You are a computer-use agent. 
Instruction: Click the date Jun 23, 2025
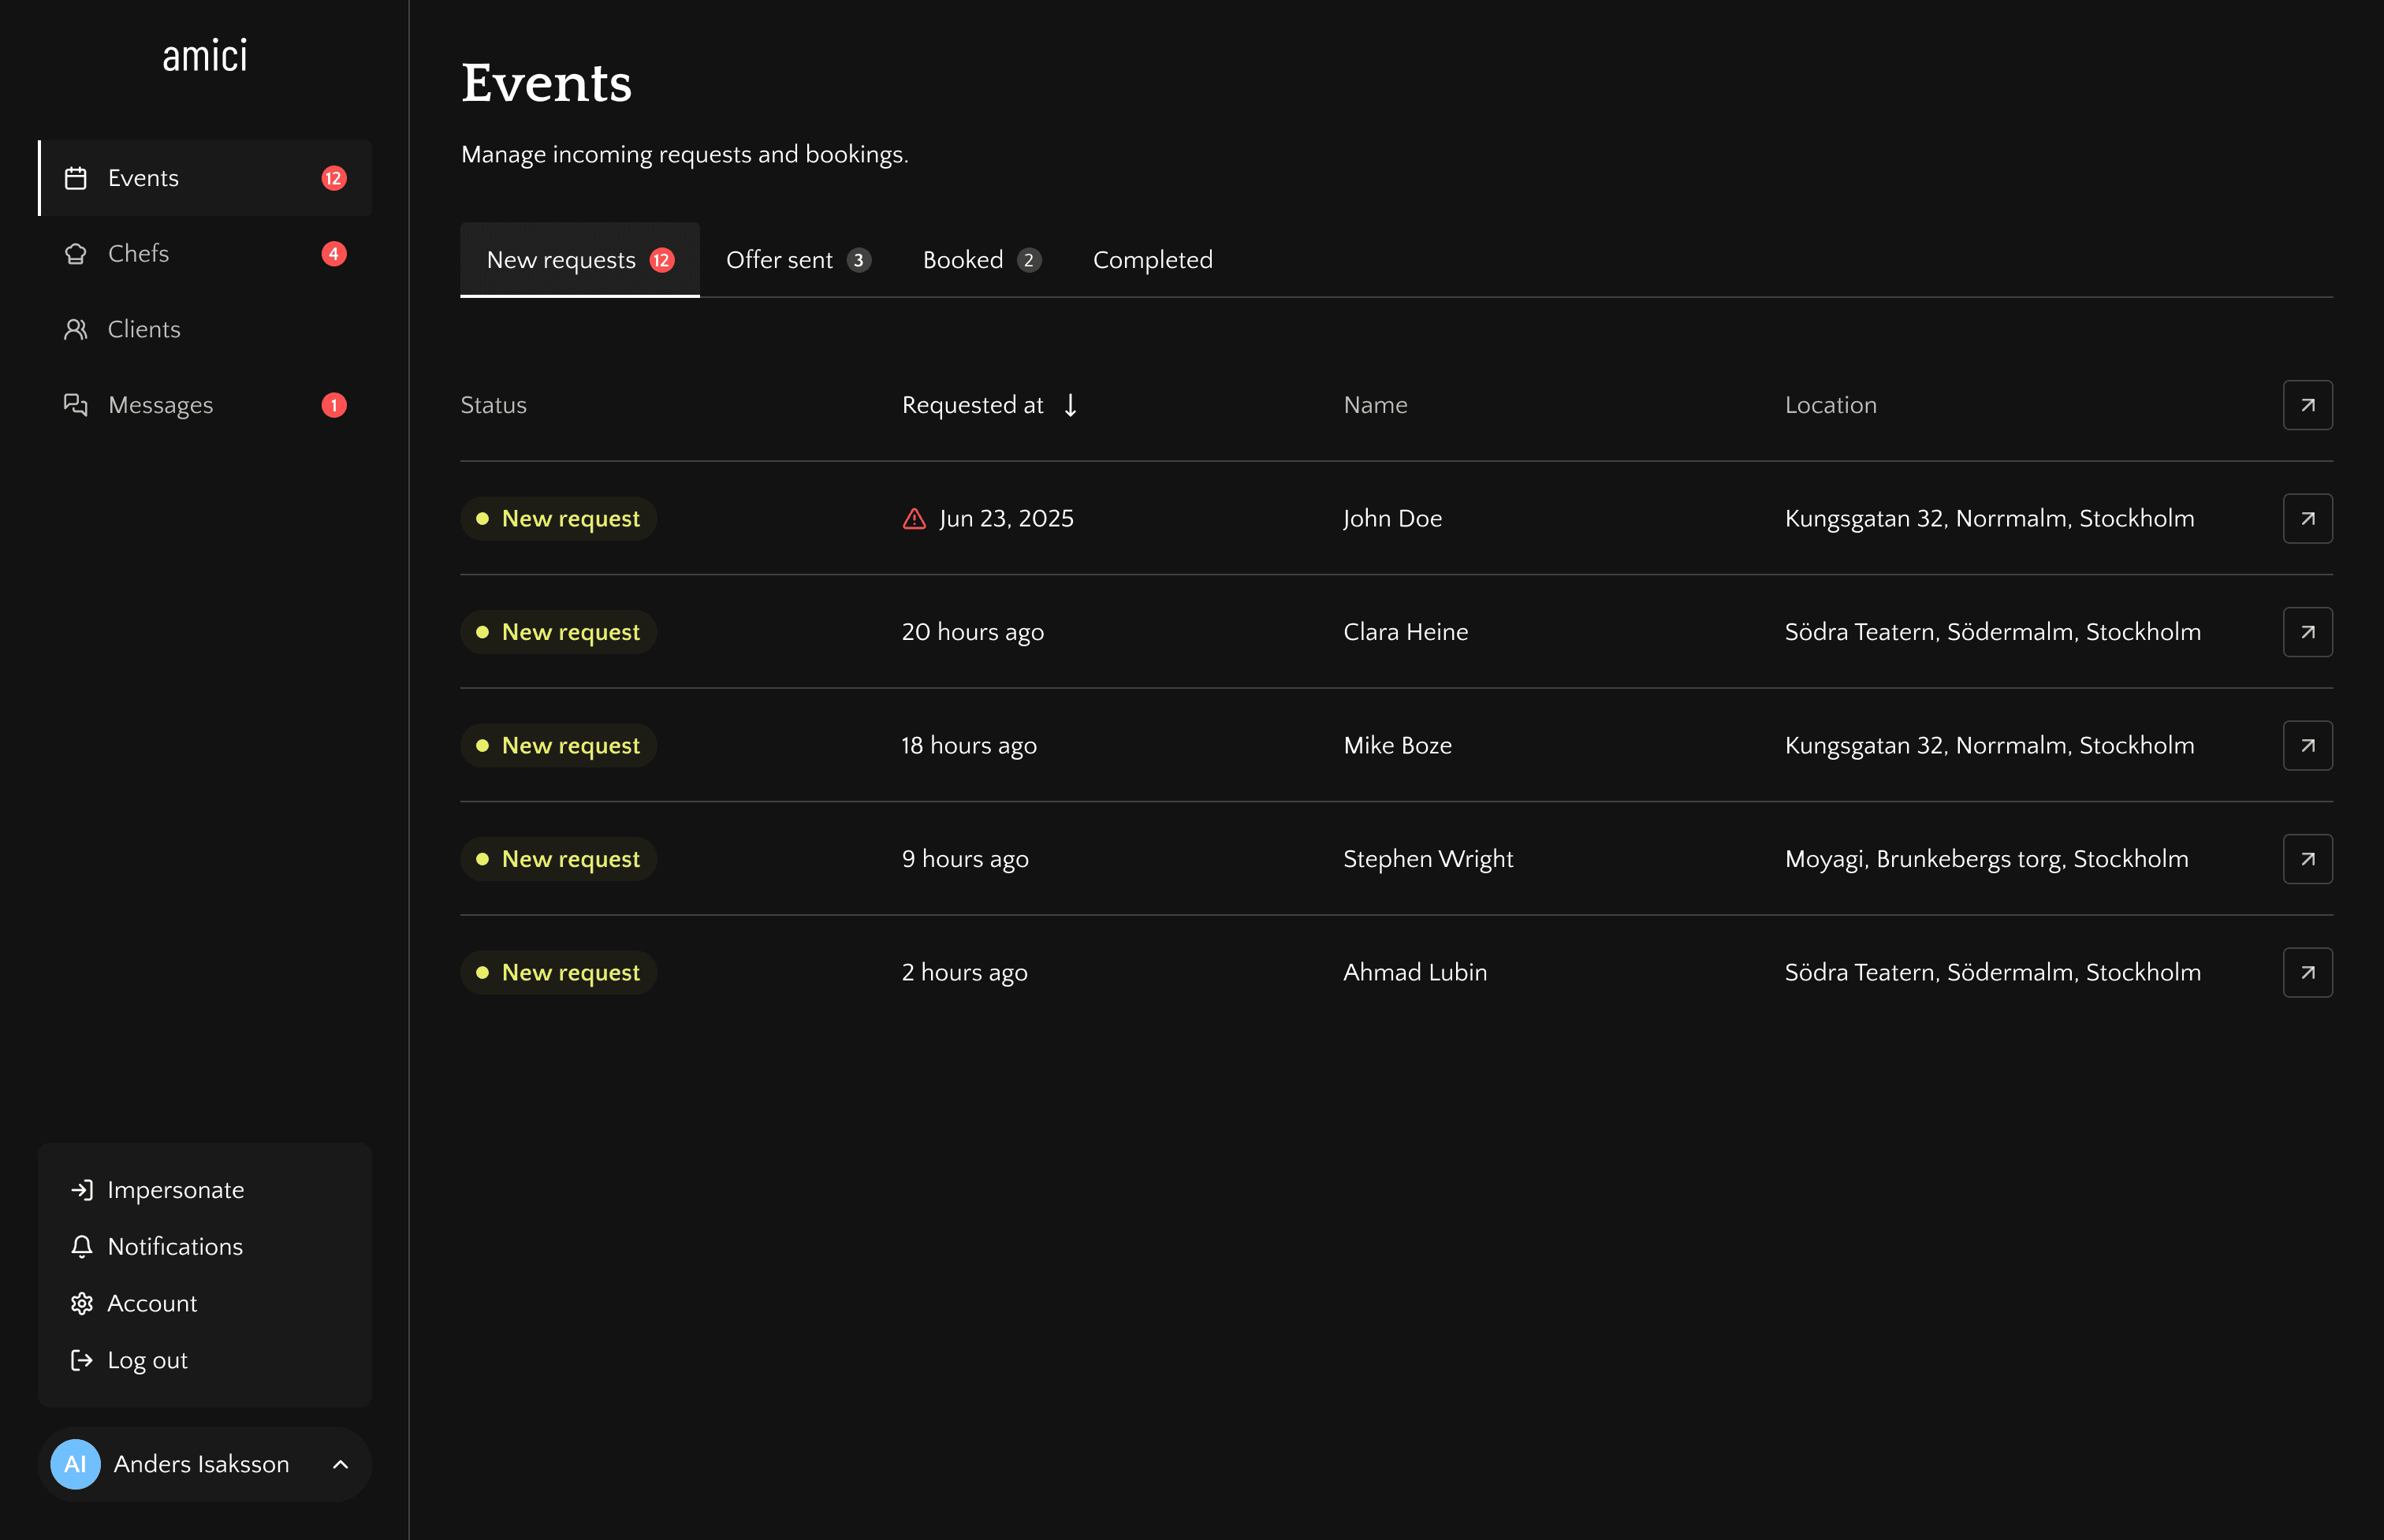coord(1006,518)
